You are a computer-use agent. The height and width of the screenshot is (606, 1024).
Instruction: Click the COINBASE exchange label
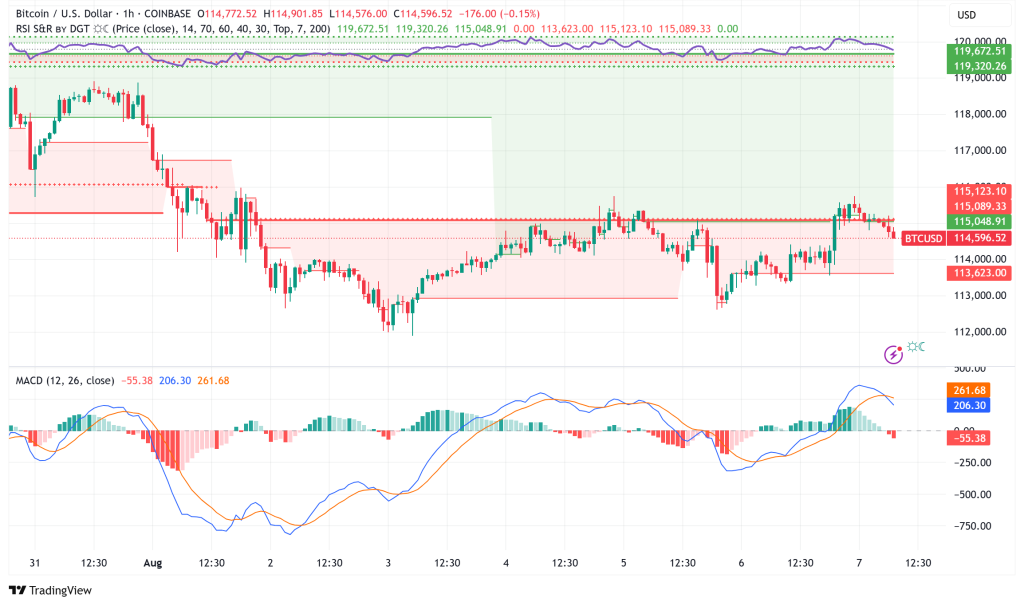pos(168,14)
